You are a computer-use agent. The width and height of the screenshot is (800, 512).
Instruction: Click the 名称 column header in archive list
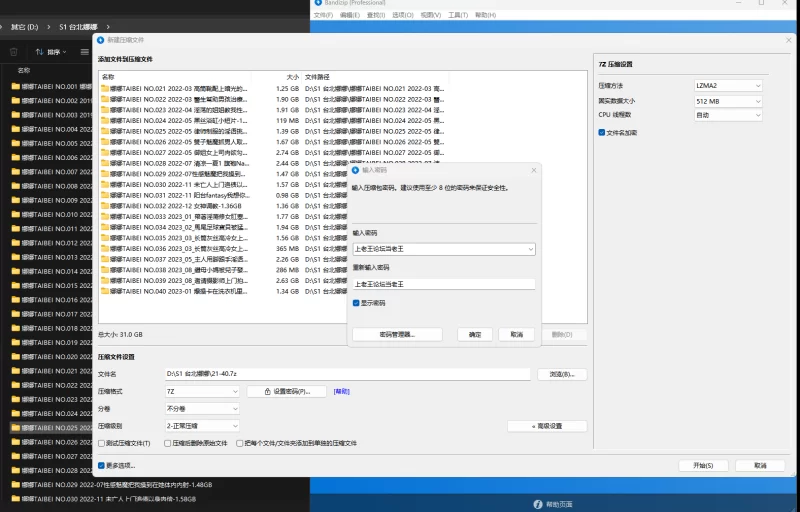click(x=108, y=77)
